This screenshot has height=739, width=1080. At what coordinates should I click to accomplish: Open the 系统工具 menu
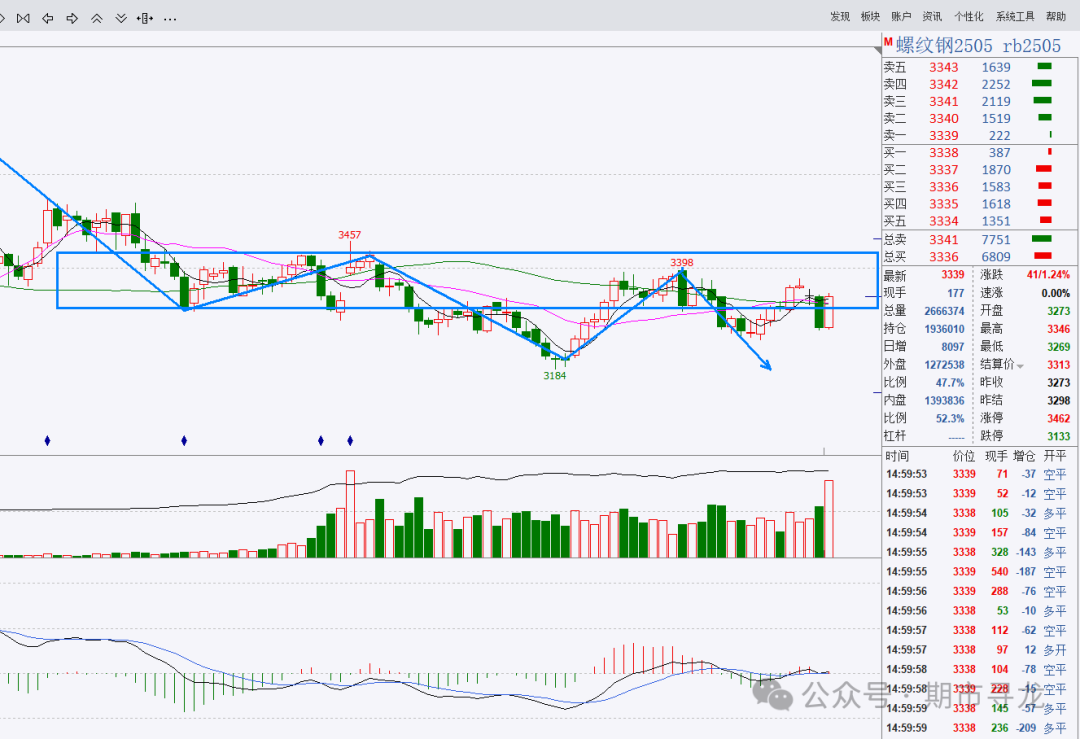[x=1015, y=17]
